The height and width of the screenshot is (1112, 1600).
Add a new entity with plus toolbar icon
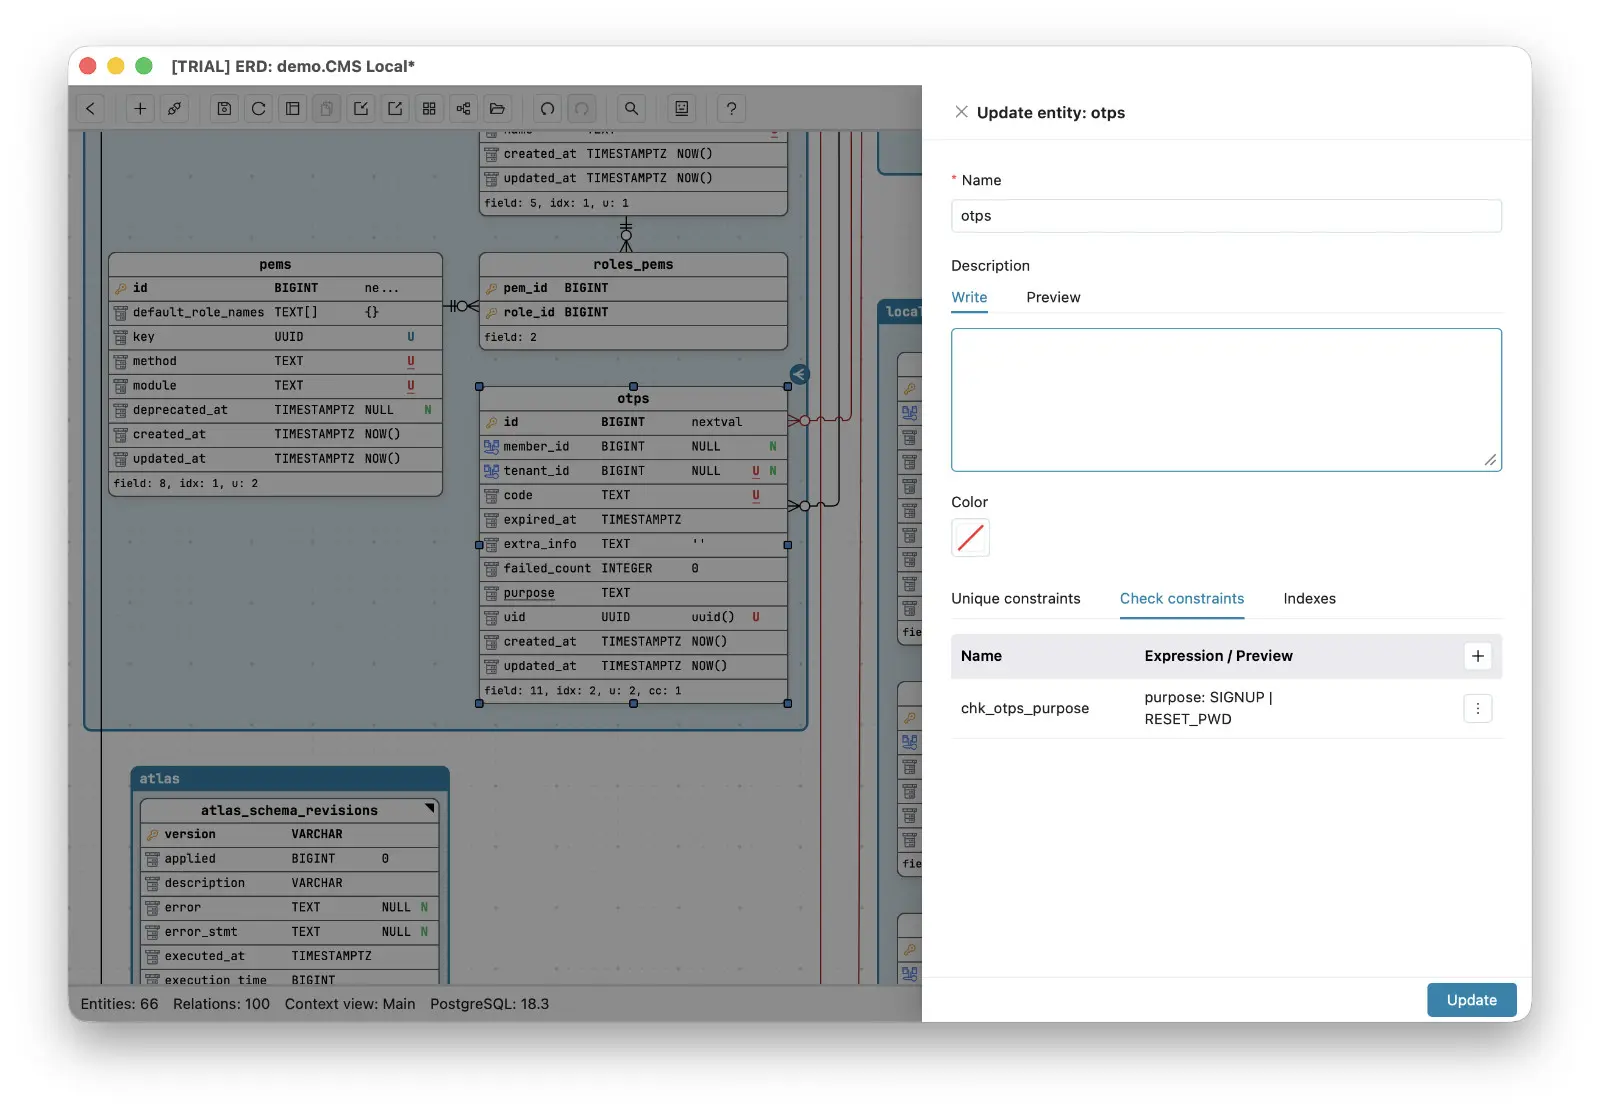click(x=140, y=109)
